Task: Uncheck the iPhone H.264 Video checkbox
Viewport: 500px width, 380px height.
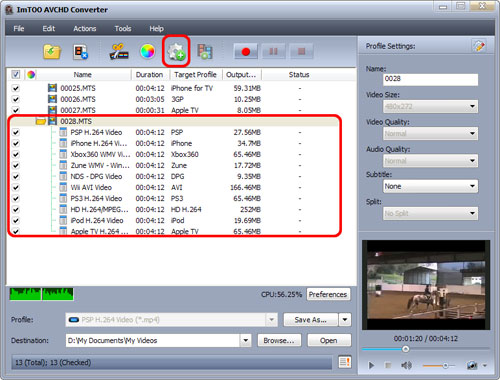Action: pyautogui.click(x=16, y=143)
